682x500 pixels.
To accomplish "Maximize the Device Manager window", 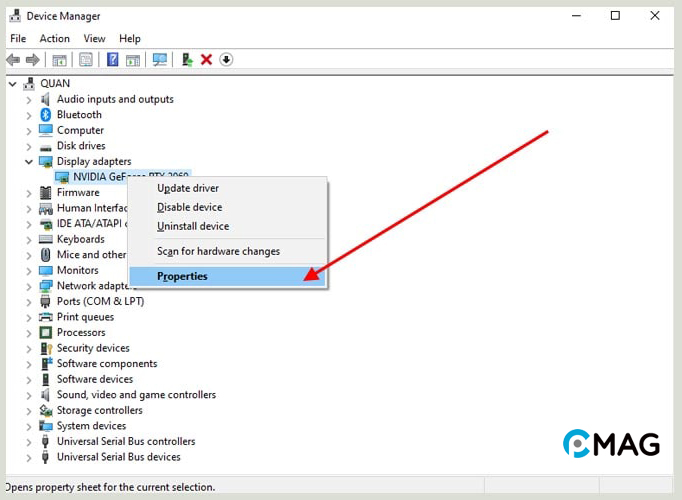I will [x=615, y=16].
